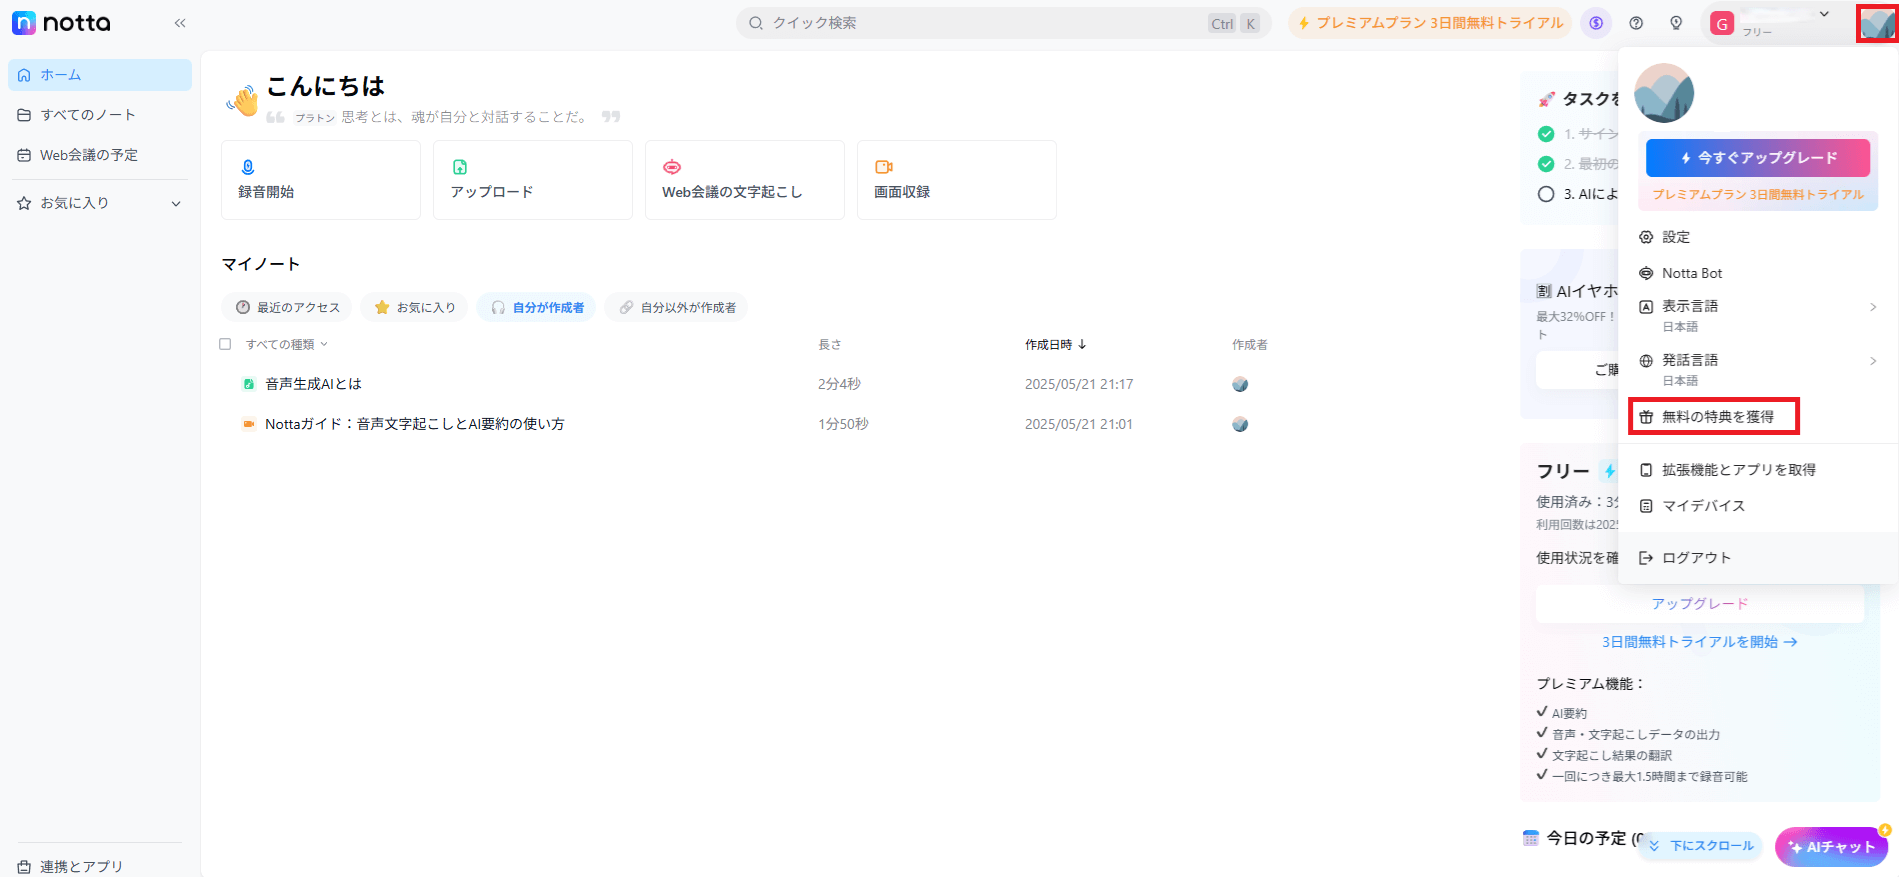Click the 下にスクロール button
1899x877 pixels.
pos(1701,846)
